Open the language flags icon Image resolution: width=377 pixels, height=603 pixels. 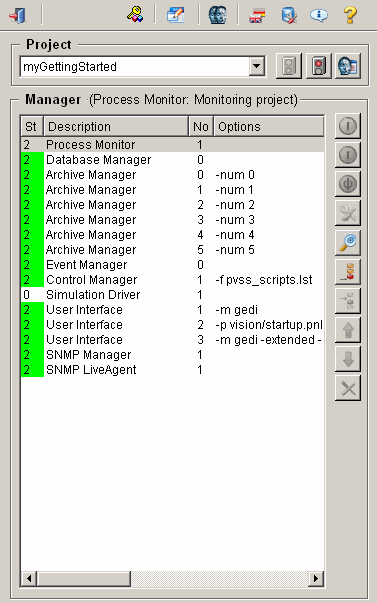pos(257,15)
